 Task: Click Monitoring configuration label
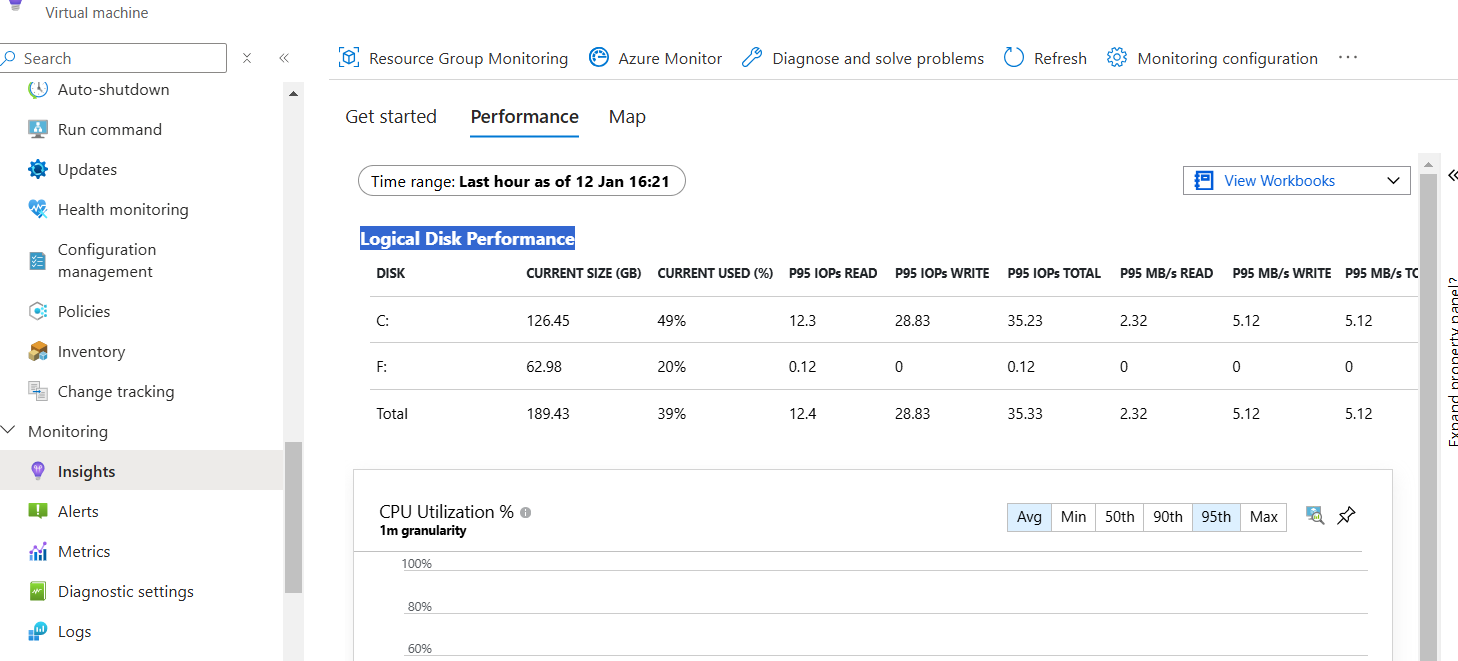pos(1228,58)
